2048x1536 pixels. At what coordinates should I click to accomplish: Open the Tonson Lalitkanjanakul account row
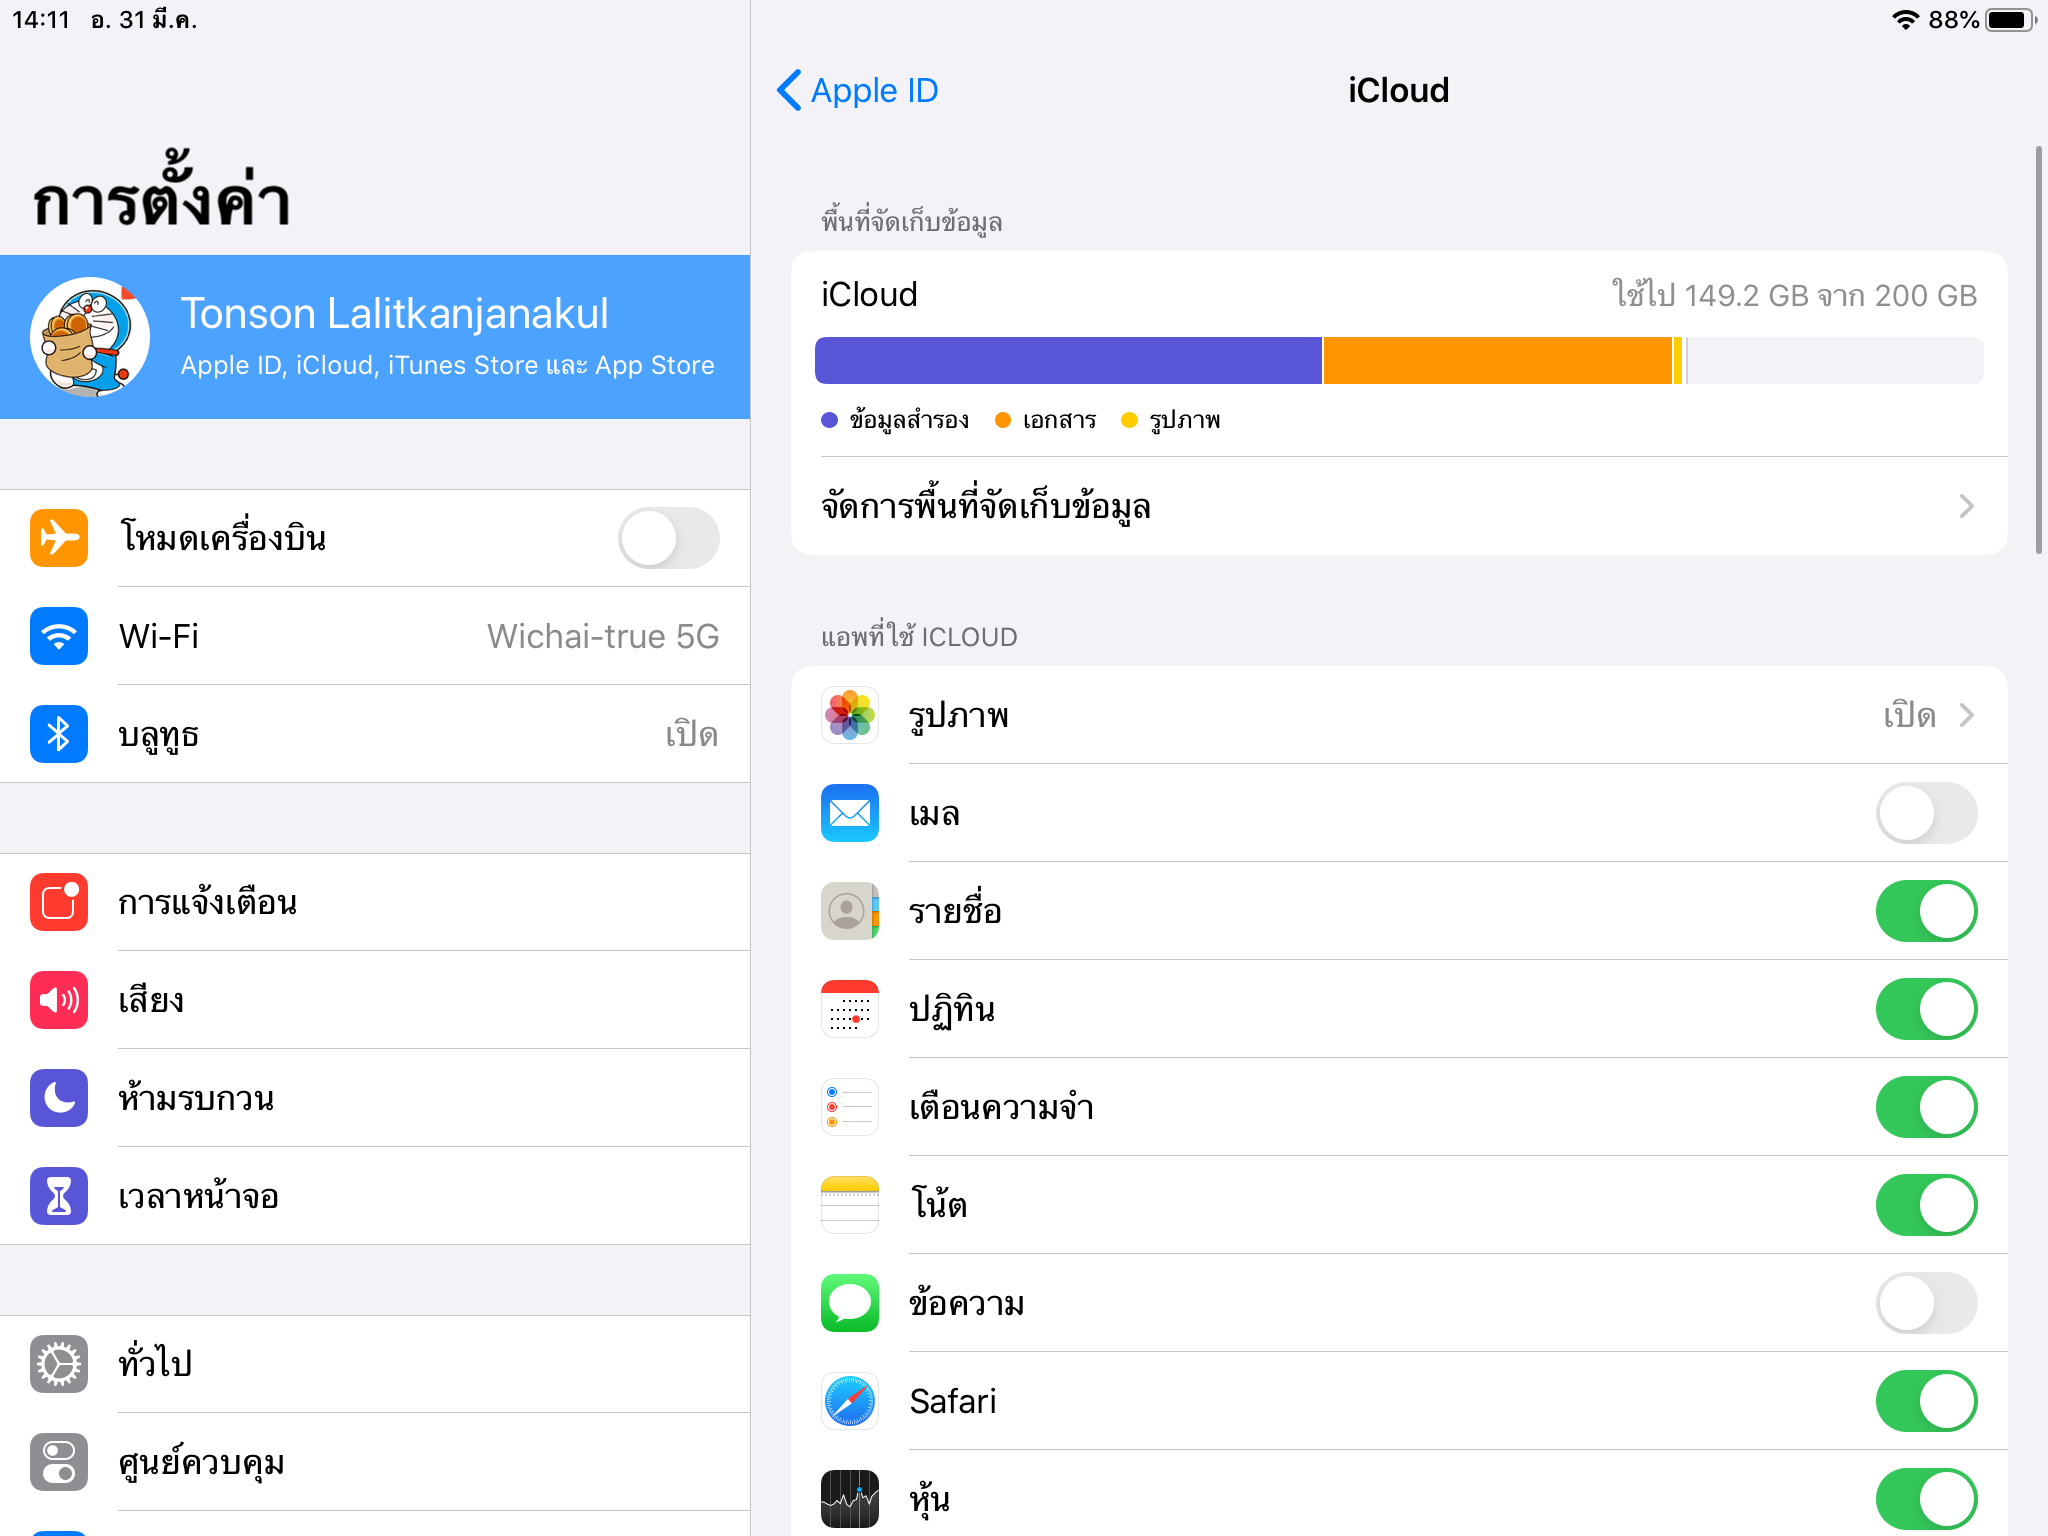tap(375, 337)
